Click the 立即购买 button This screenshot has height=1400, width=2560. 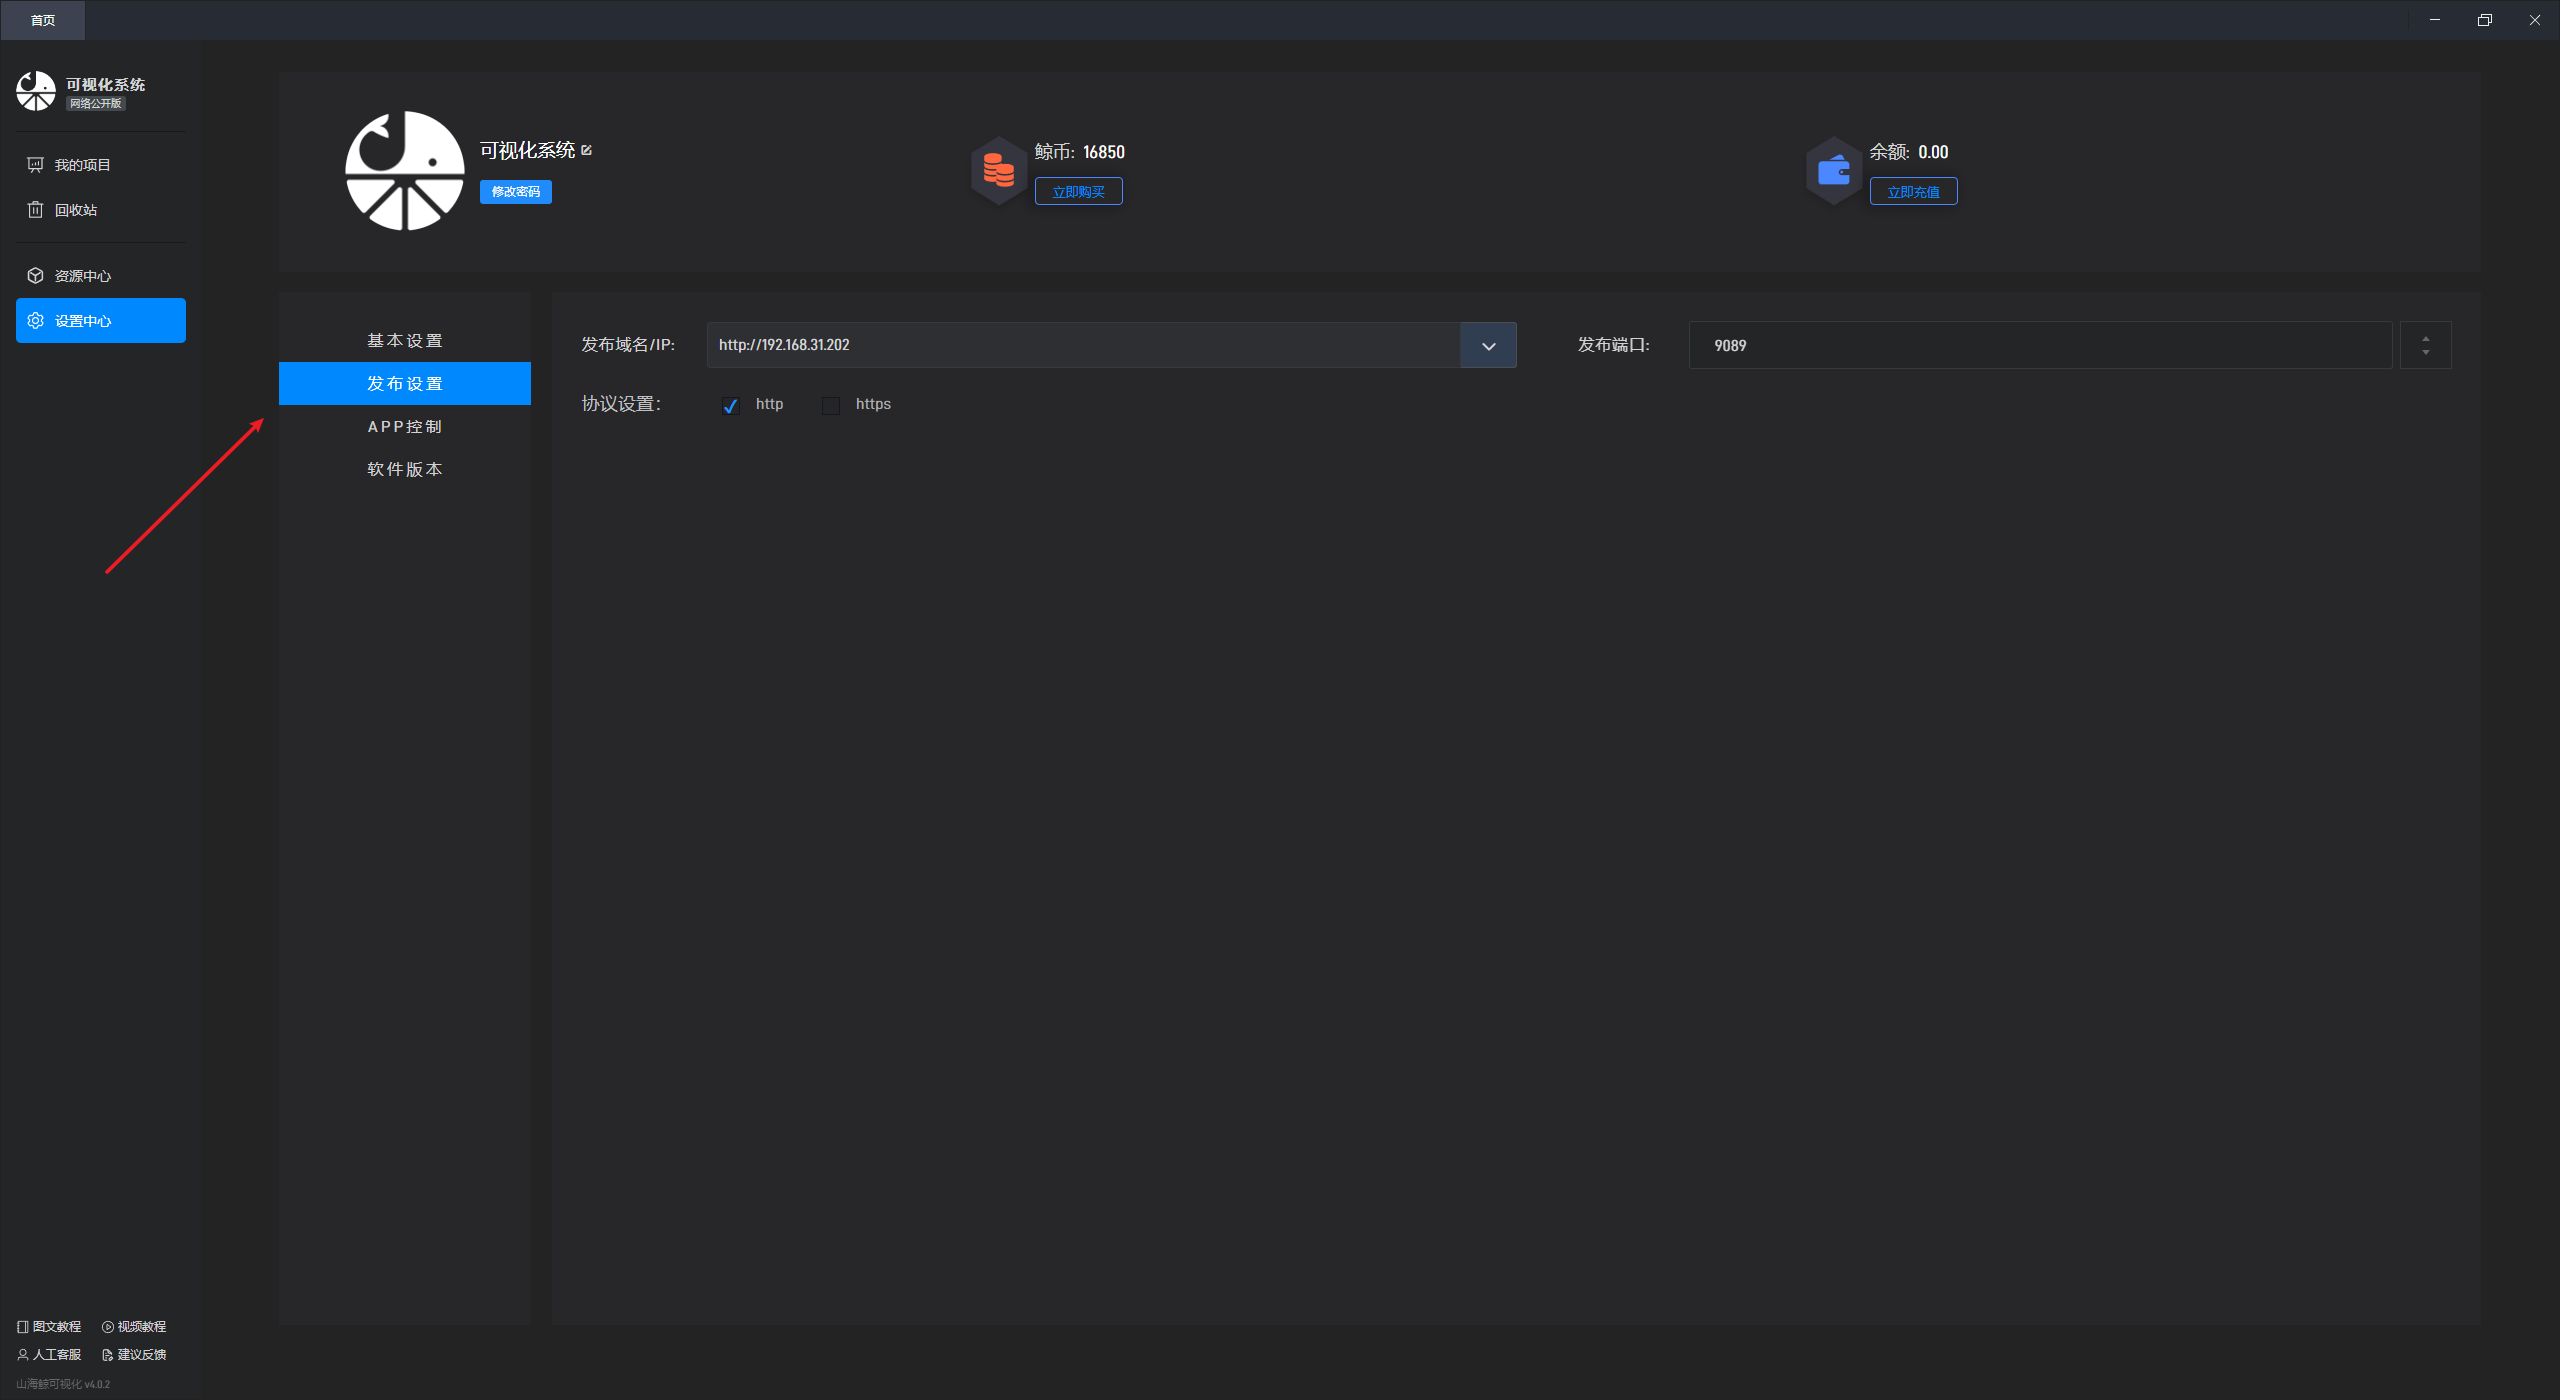(x=1078, y=192)
